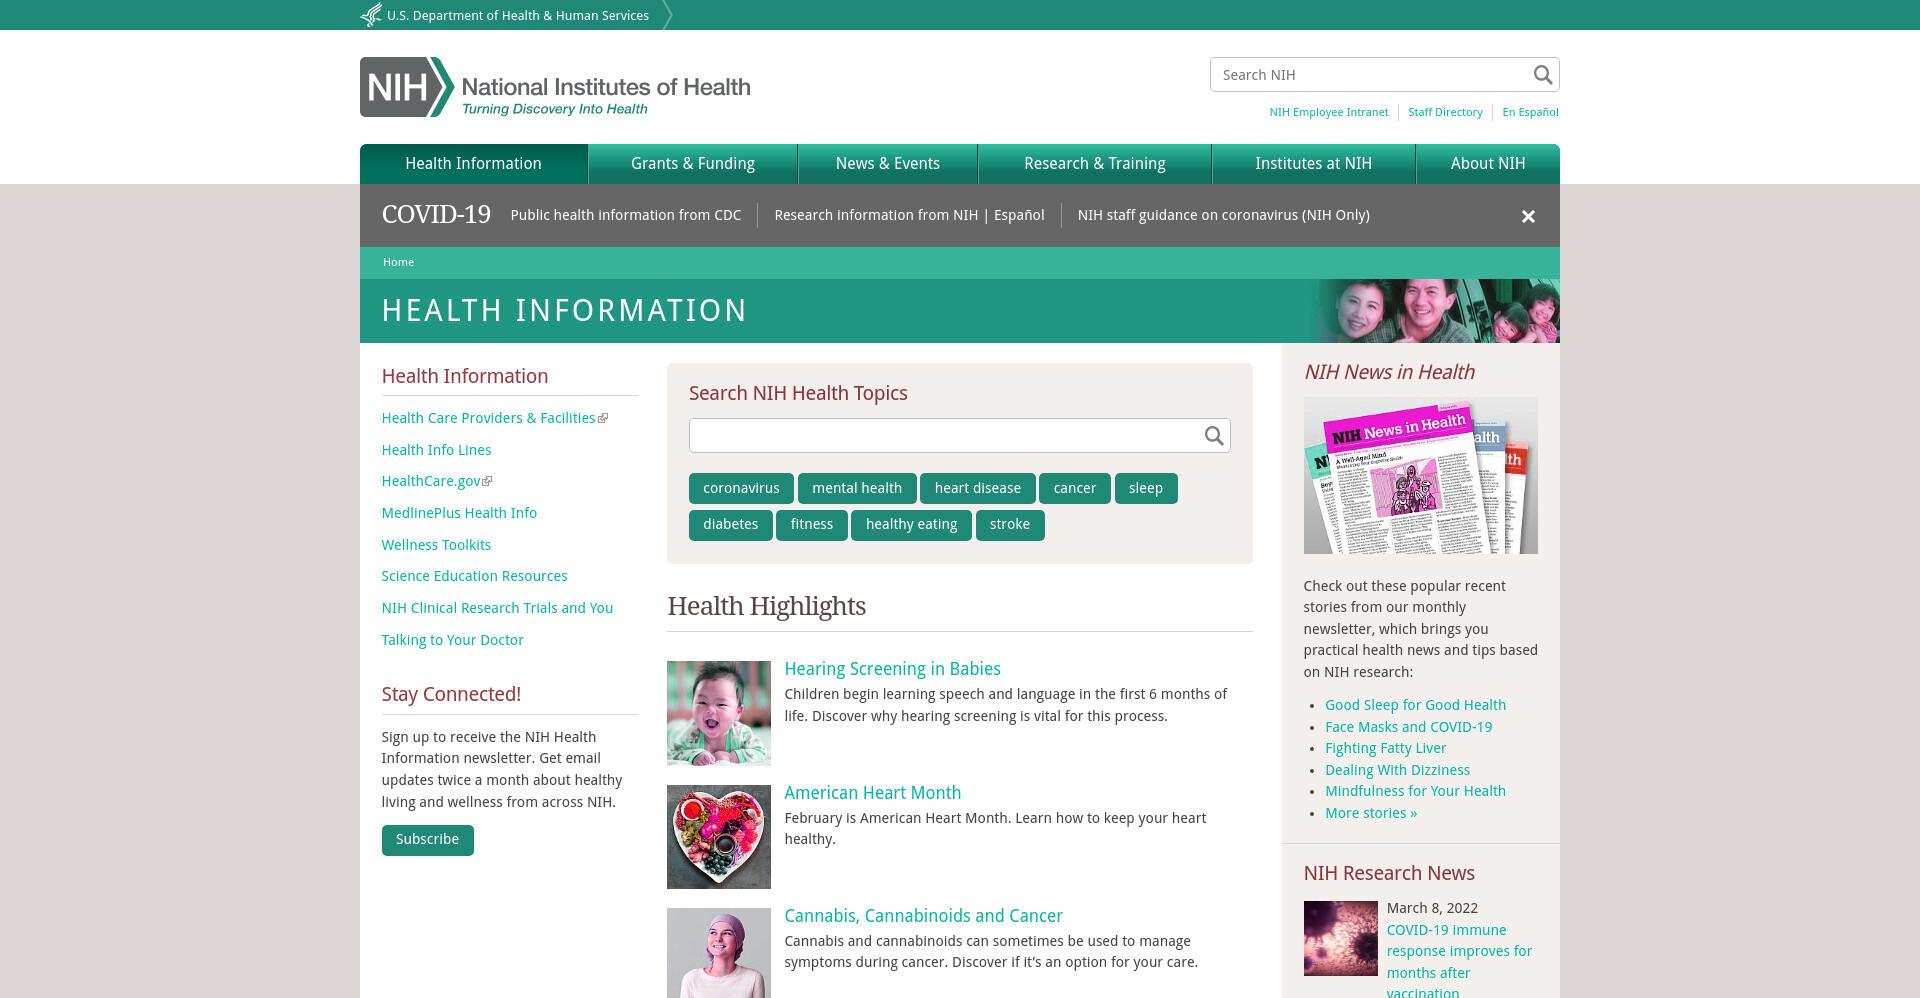Open Public health information from CDC
Screen dimensions: 1920x998
tap(626, 215)
